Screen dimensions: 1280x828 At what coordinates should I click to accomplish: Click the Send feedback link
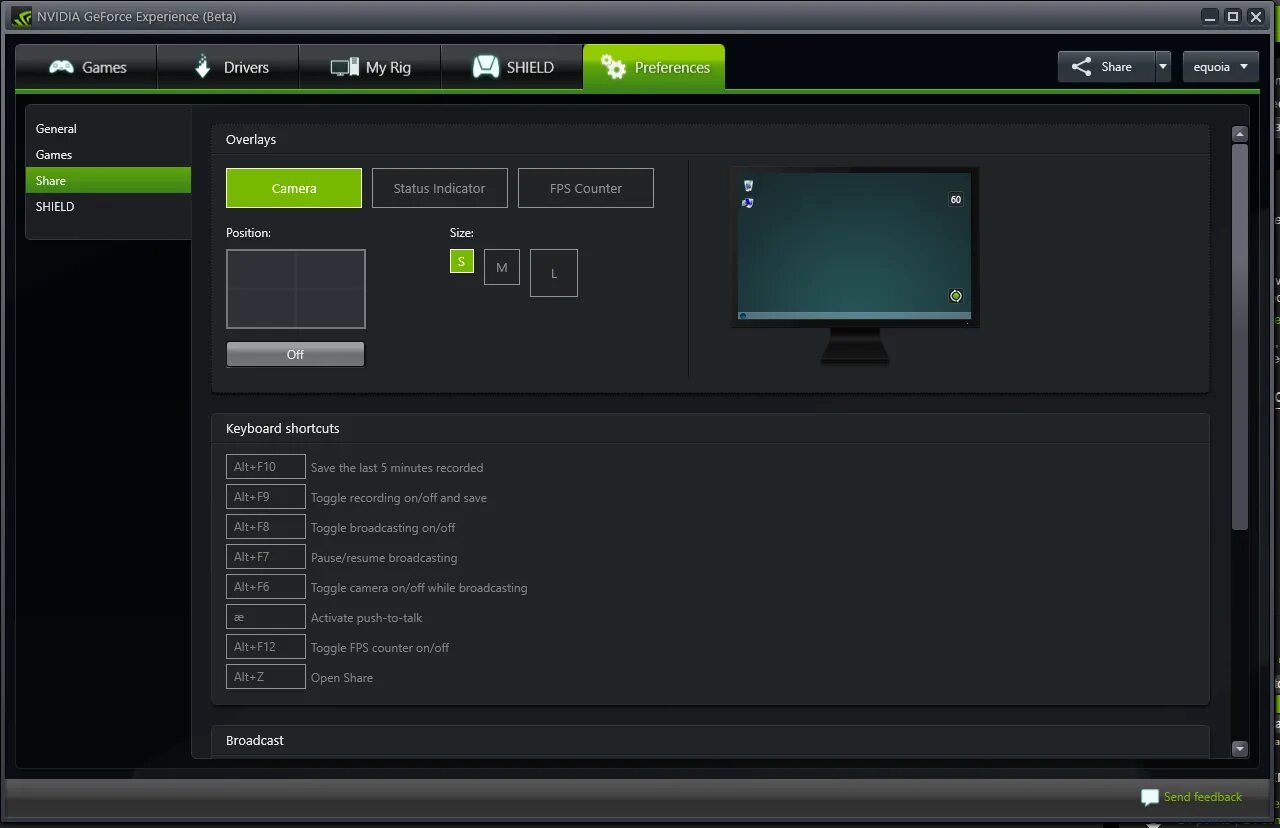[x=1203, y=797]
